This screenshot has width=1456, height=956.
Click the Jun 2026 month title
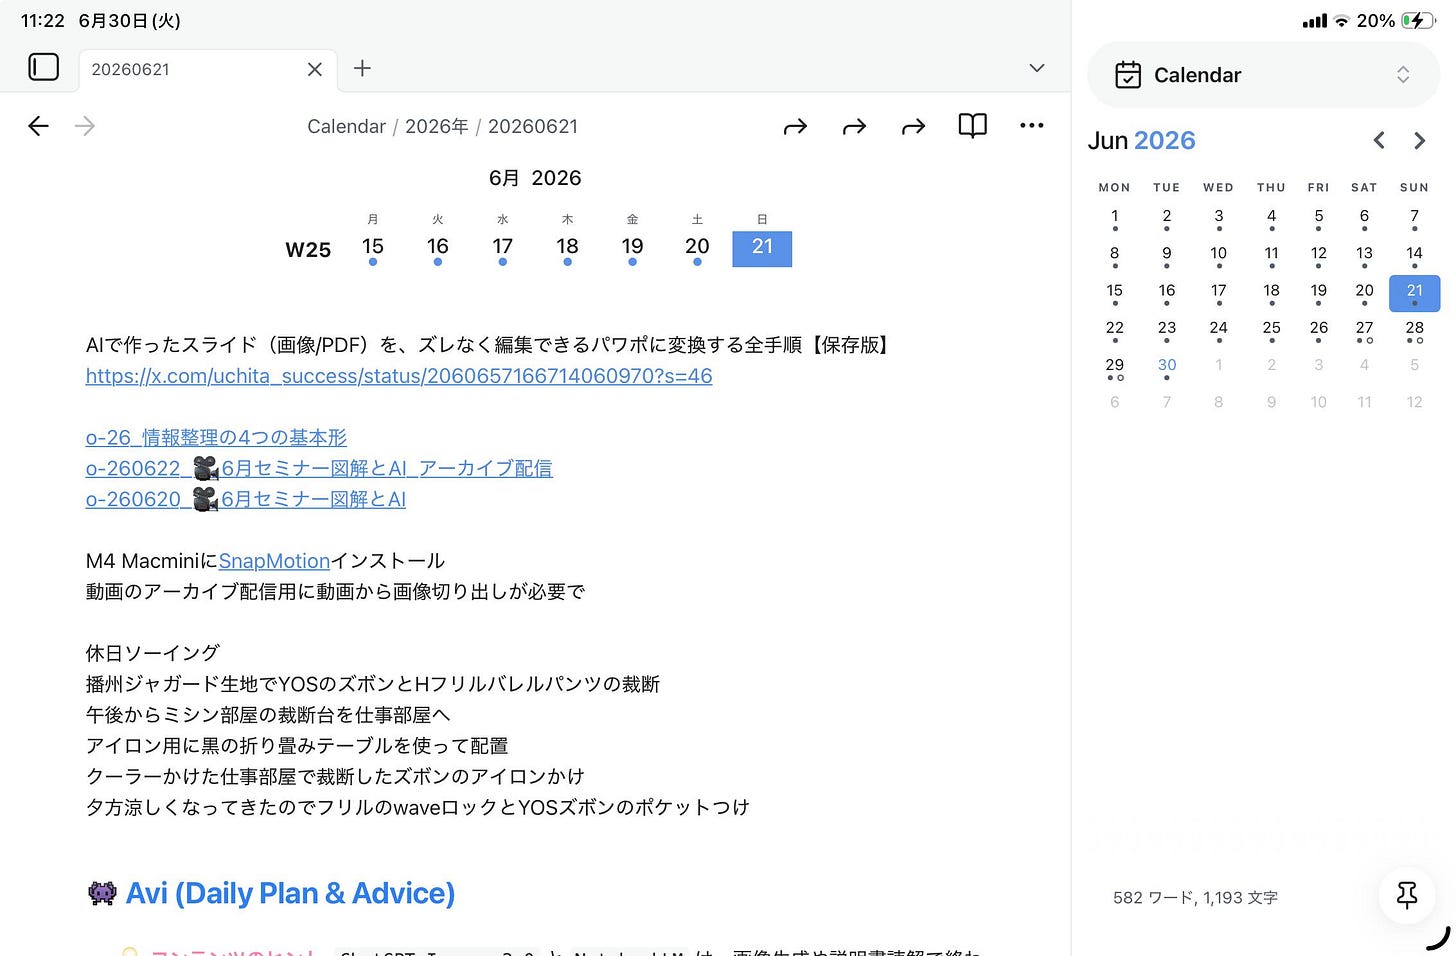[1141, 141]
